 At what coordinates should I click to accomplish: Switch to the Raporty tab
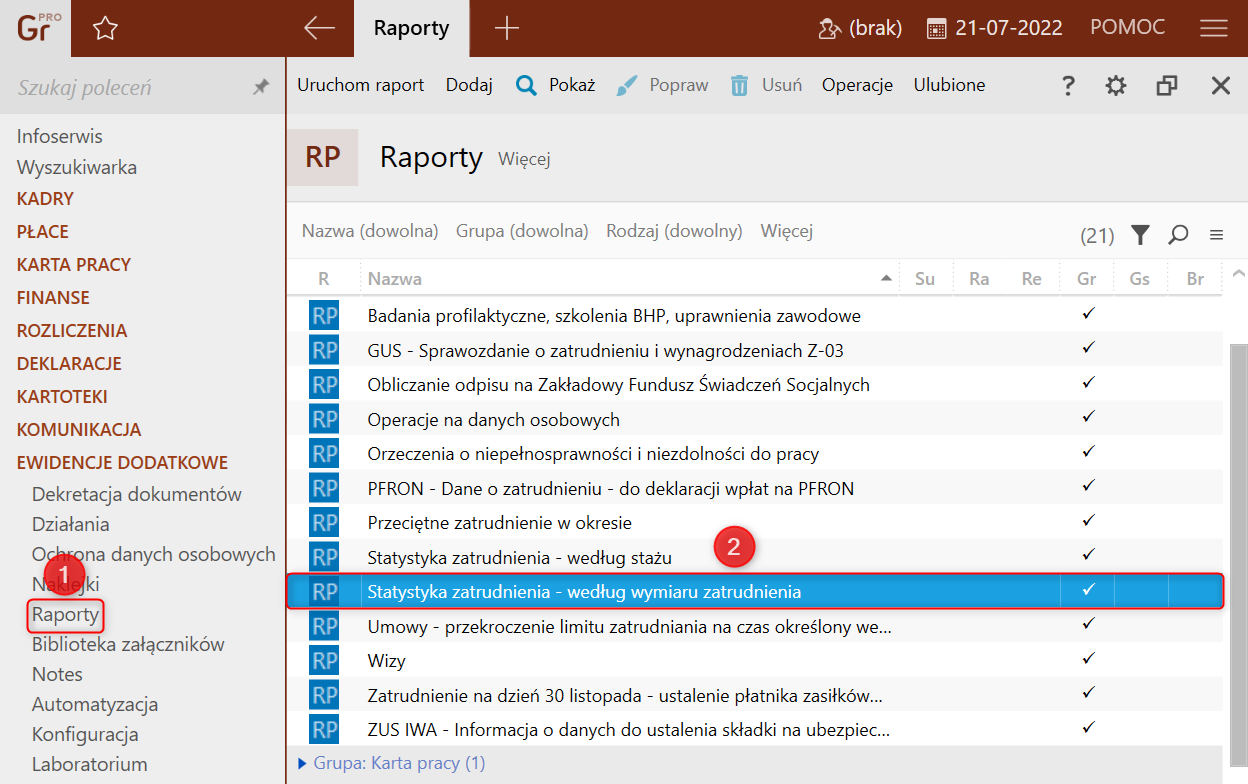point(411,29)
